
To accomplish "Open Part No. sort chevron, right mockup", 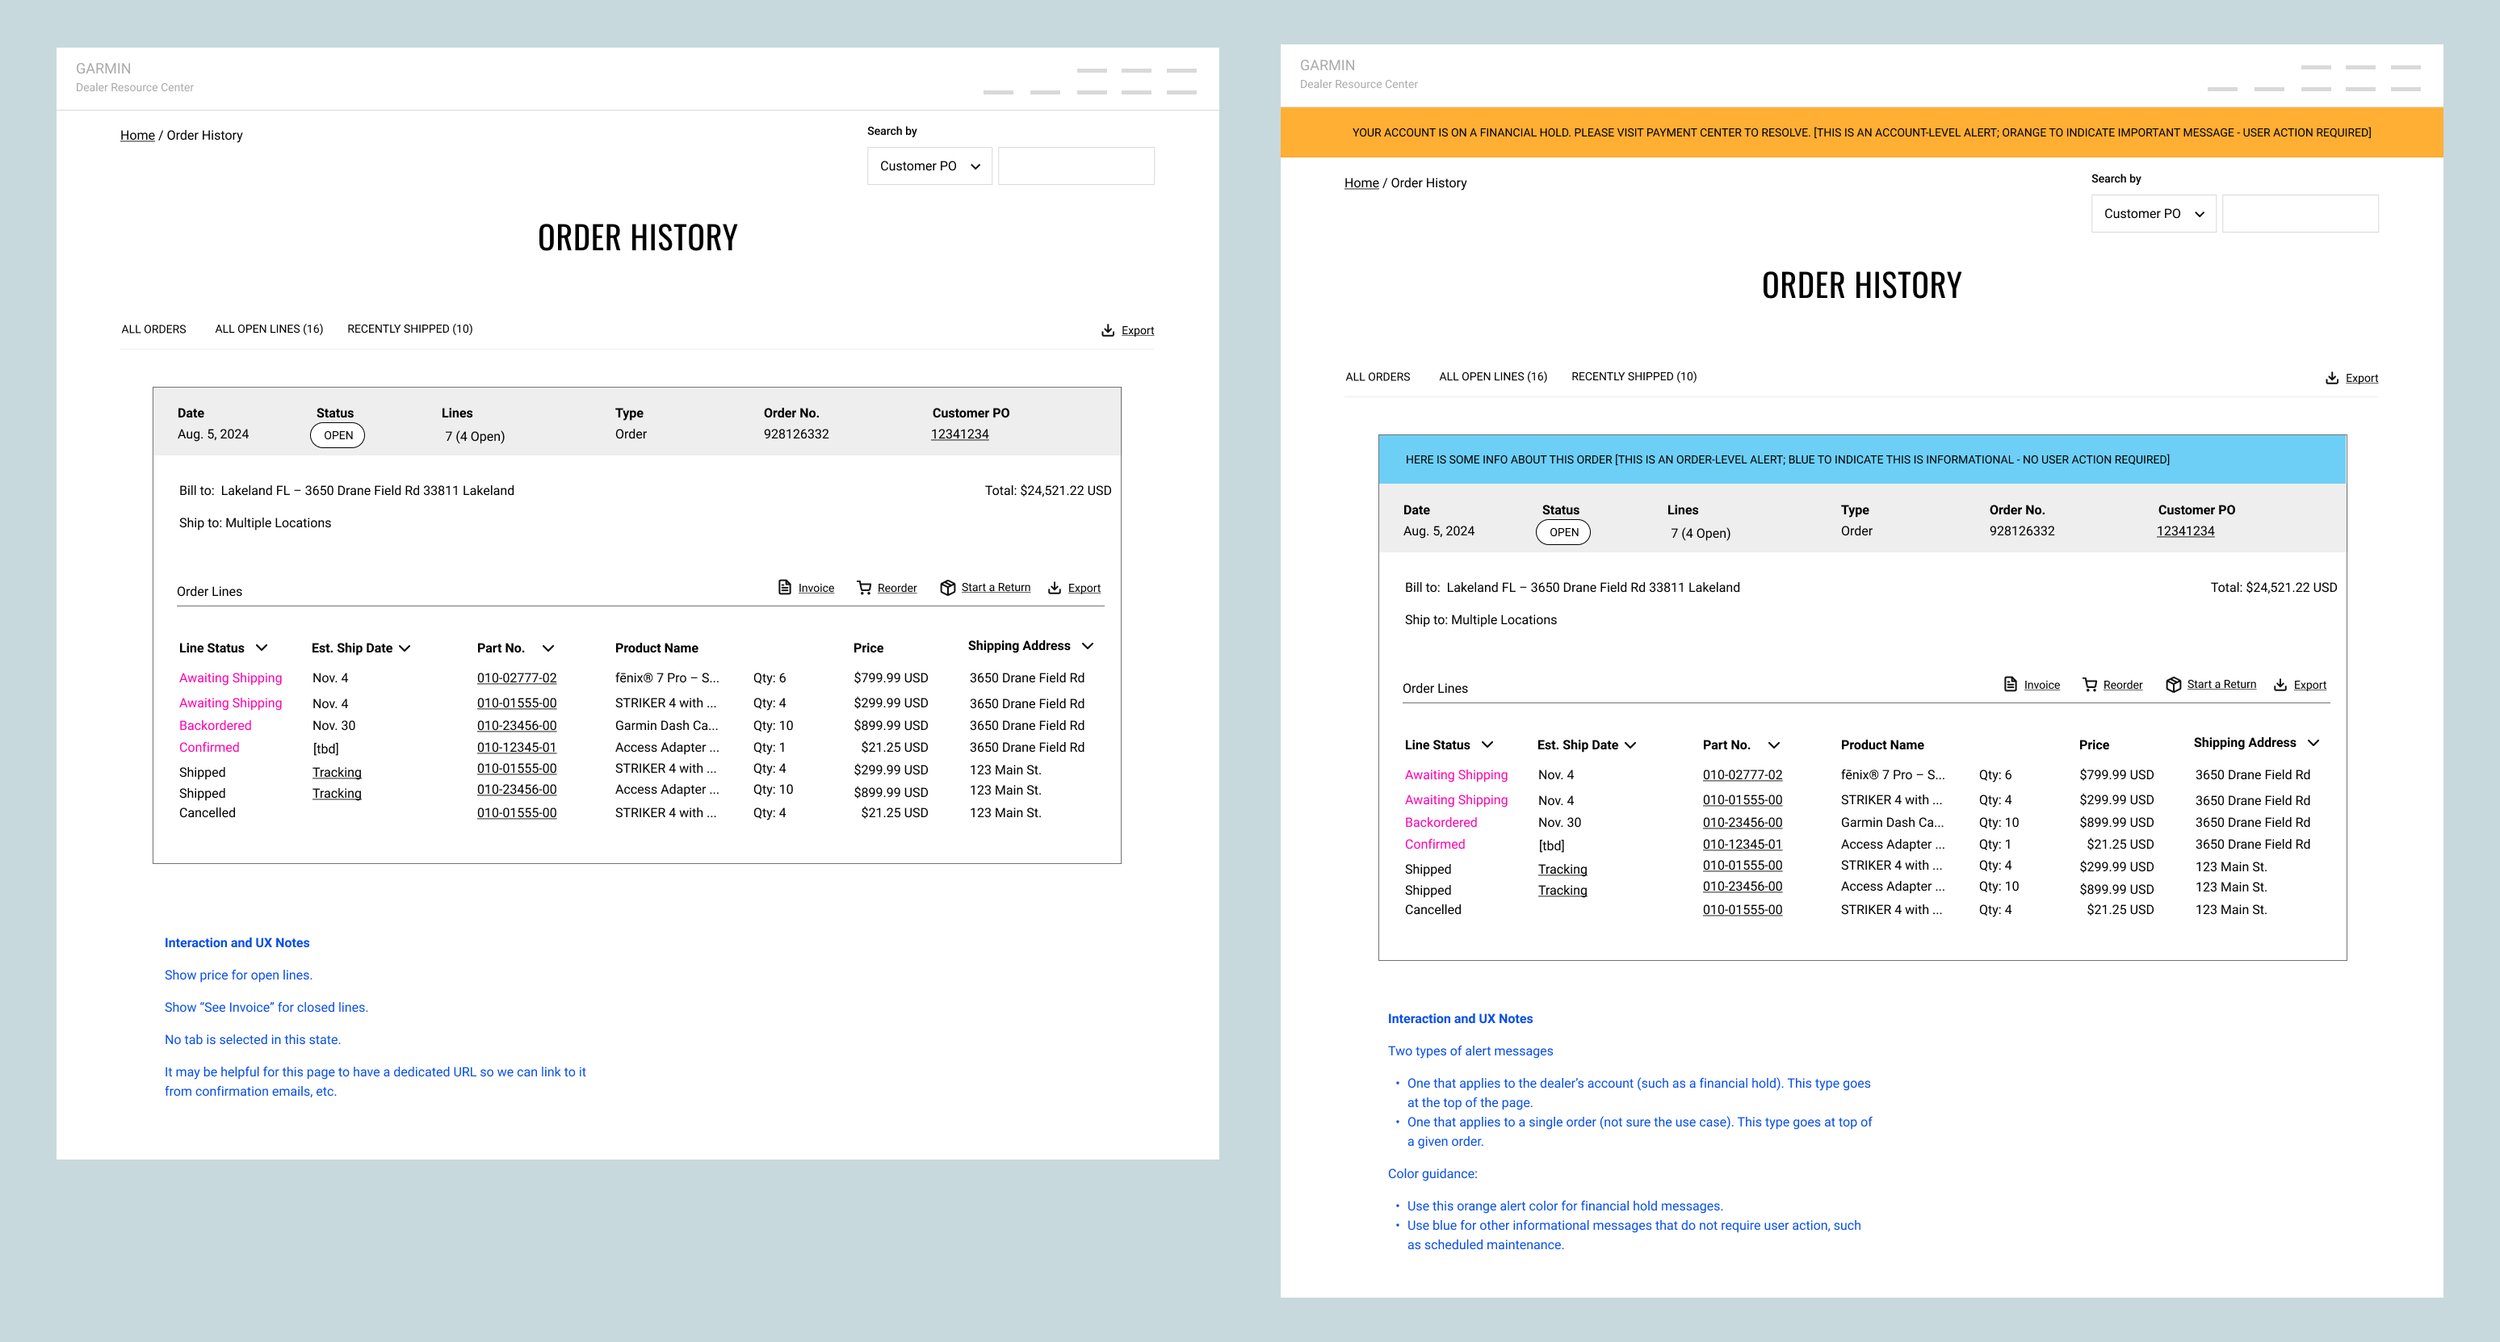I will 1774,745.
